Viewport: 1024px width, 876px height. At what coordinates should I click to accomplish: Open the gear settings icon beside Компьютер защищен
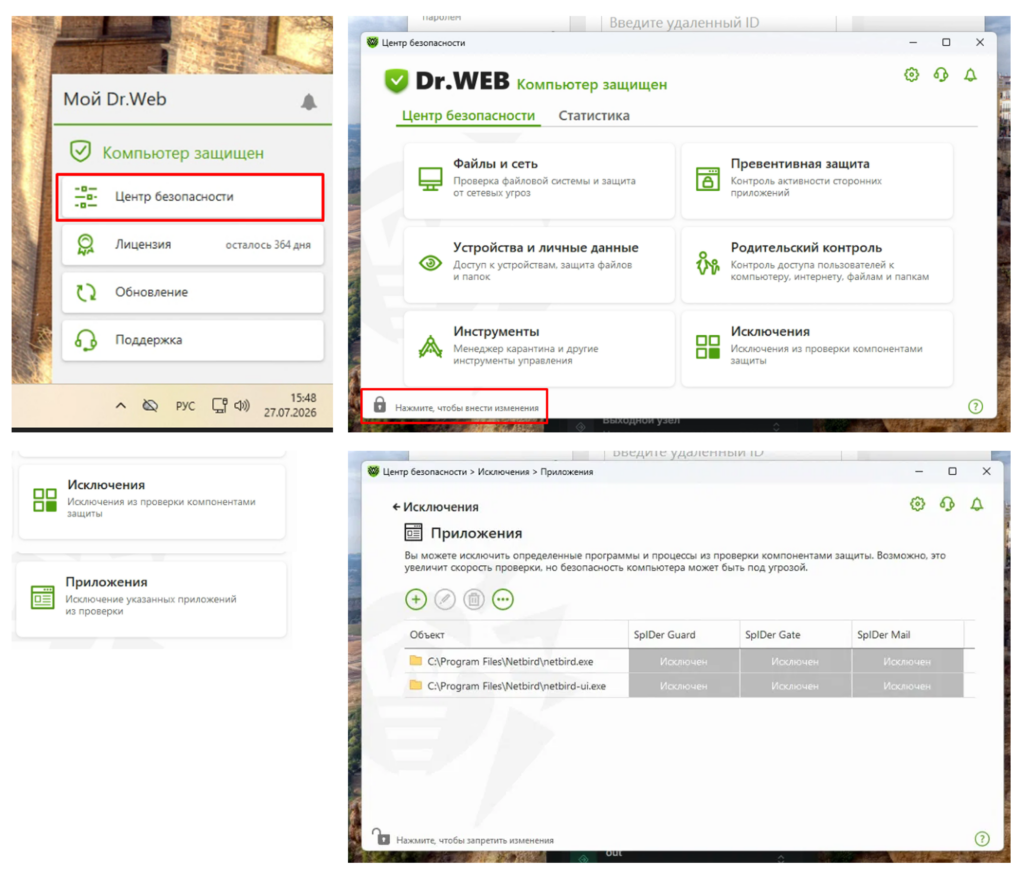[911, 74]
